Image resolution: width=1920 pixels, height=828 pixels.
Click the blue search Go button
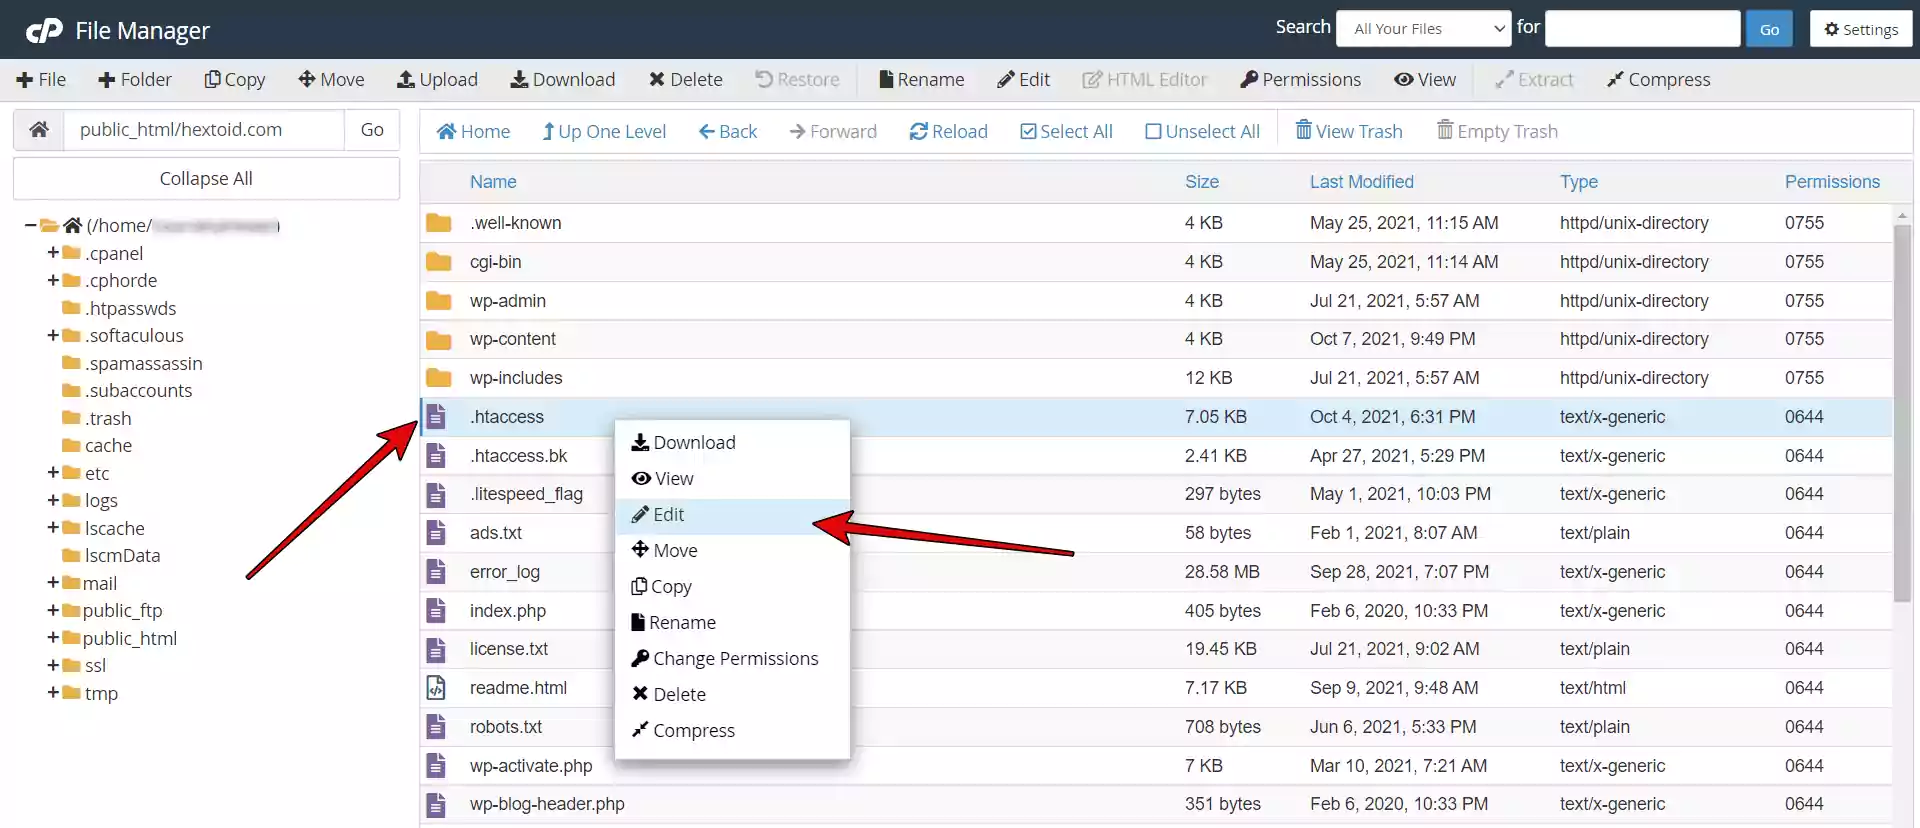[x=1769, y=29]
